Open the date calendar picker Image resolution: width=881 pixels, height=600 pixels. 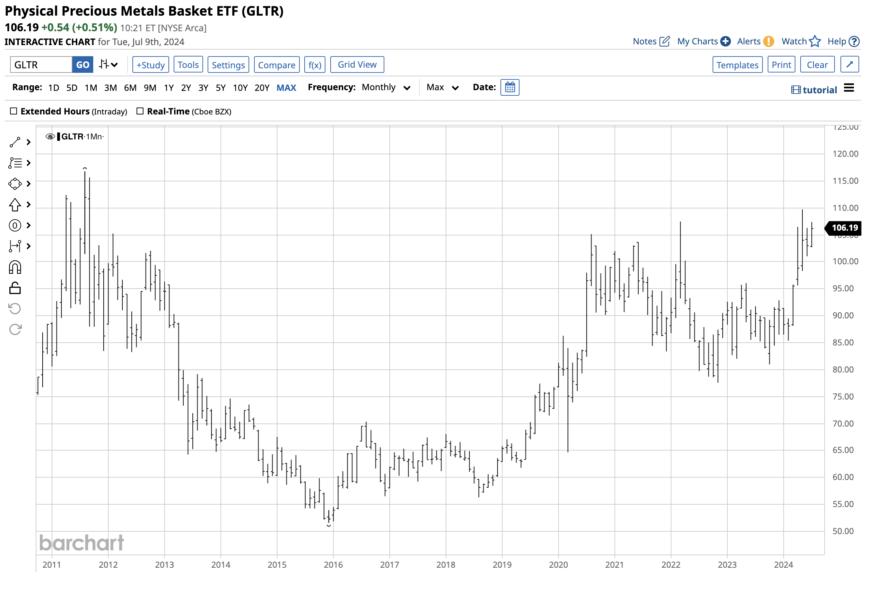click(510, 87)
